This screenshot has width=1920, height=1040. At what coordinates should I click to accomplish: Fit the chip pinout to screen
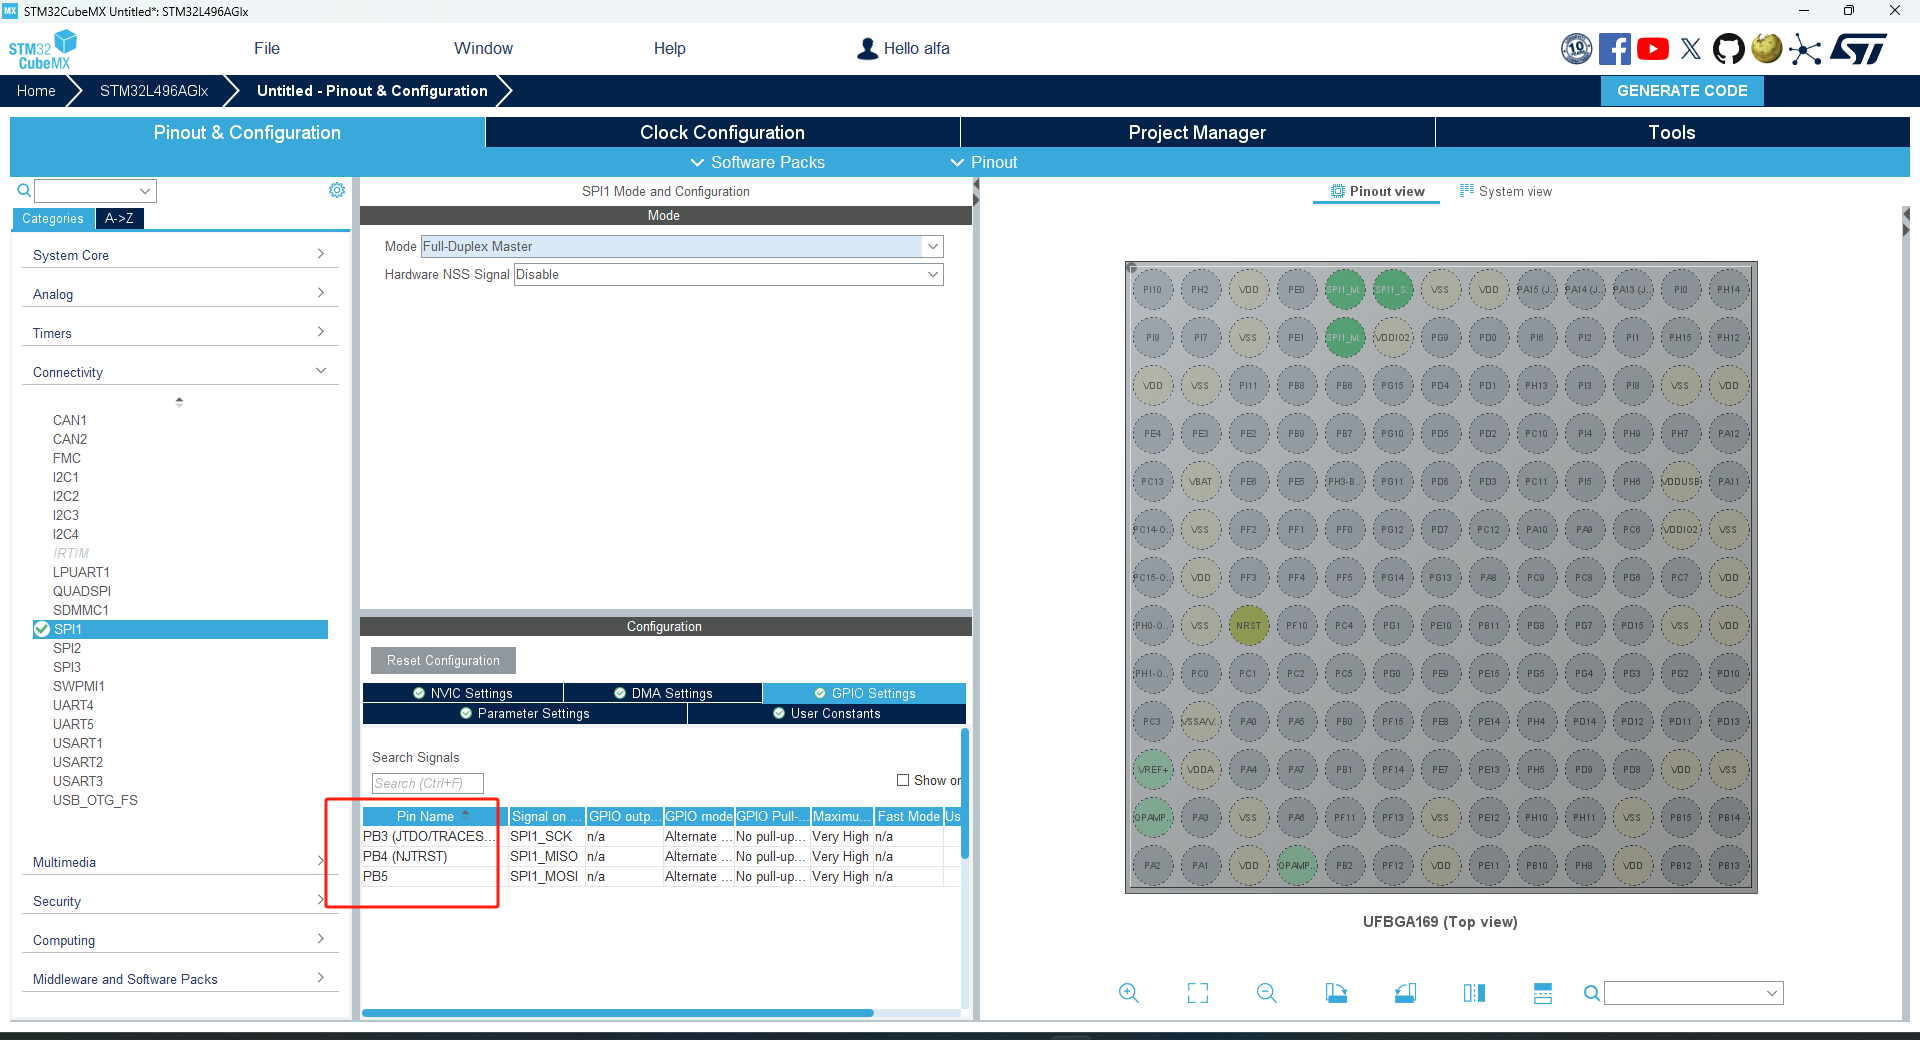[x=1198, y=993]
